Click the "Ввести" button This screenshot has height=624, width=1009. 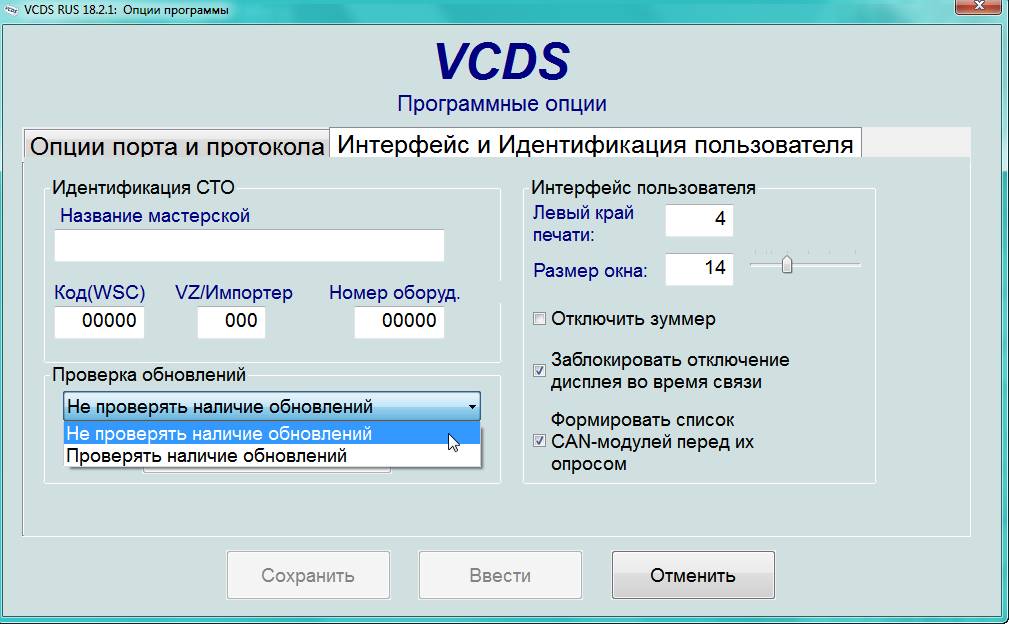[x=499, y=576]
